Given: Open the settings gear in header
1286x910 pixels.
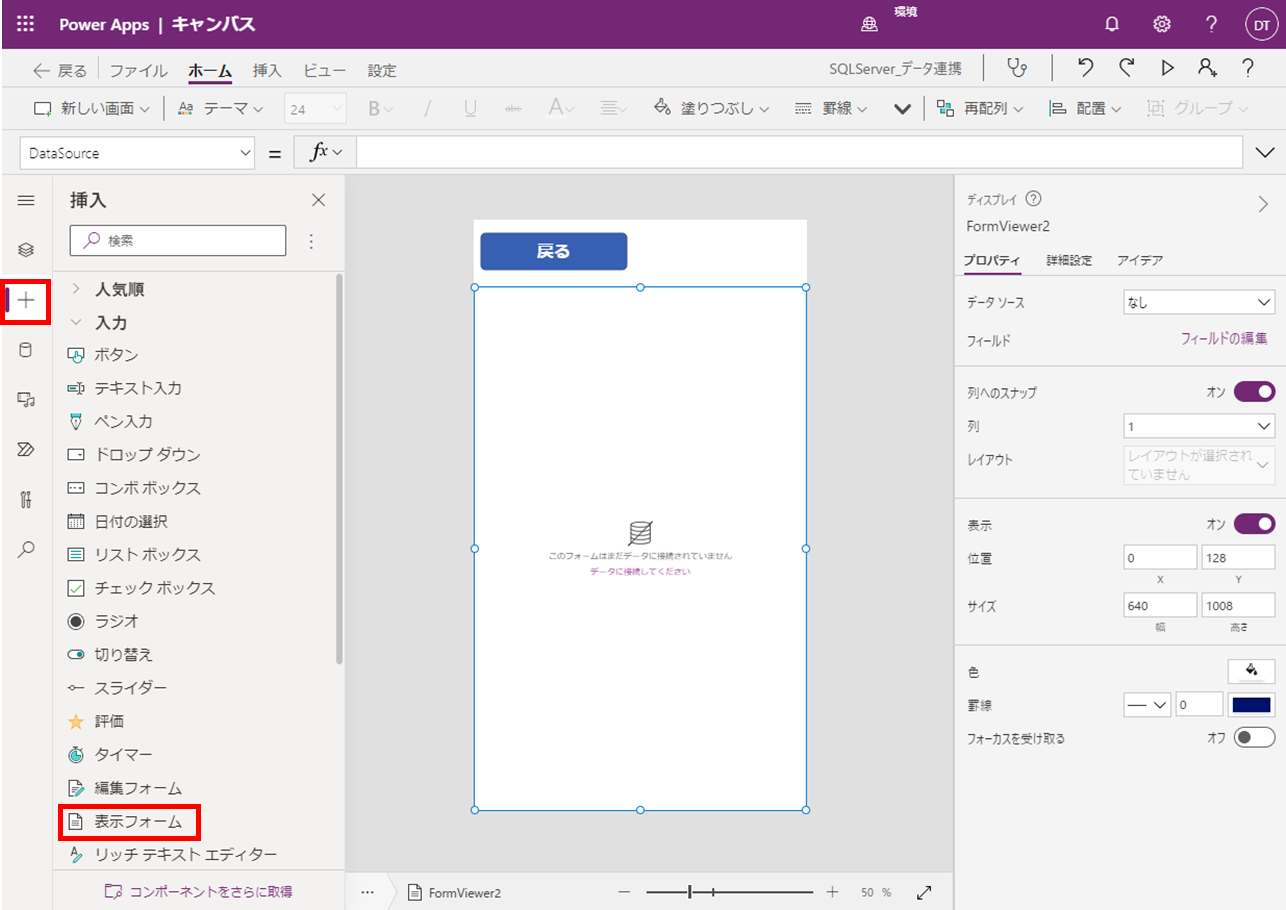Looking at the screenshot, I should (x=1162, y=24).
